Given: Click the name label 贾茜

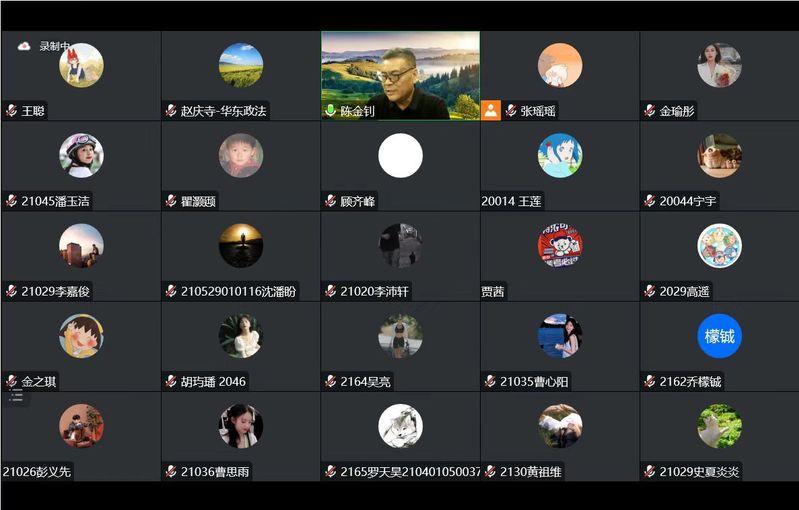Looking at the screenshot, I should click(492, 291).
